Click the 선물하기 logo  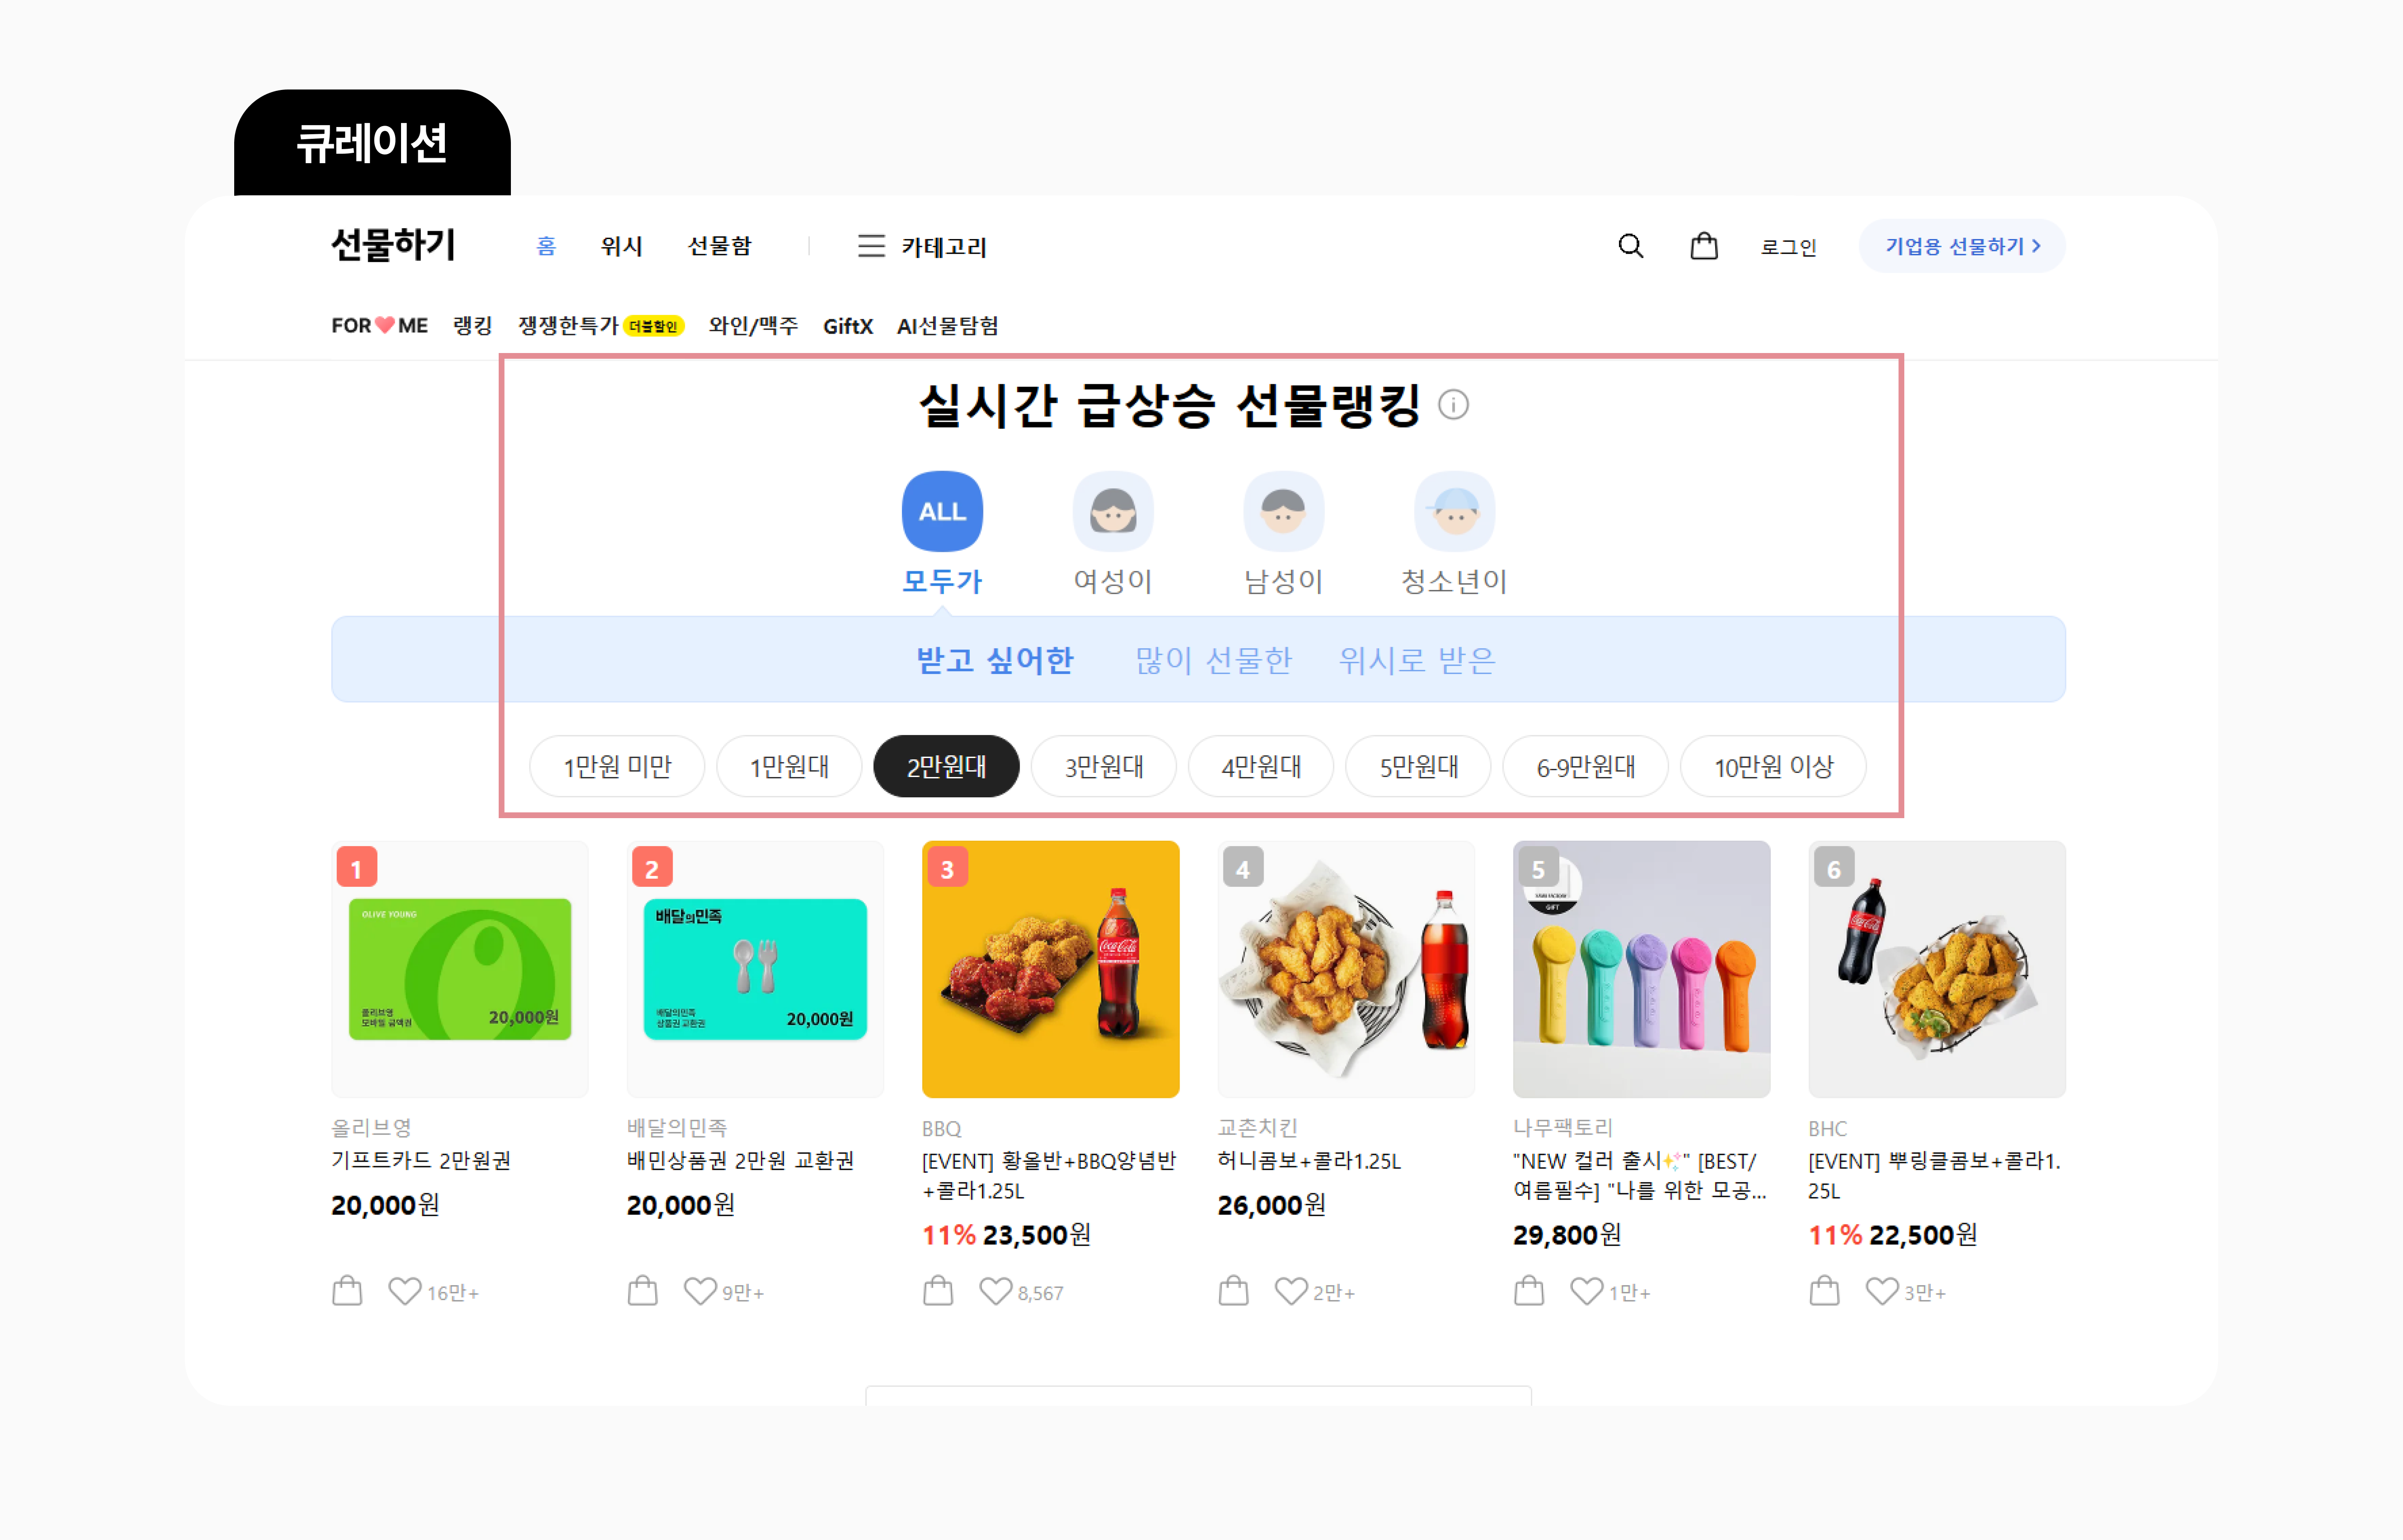click(x=393, y=245)
